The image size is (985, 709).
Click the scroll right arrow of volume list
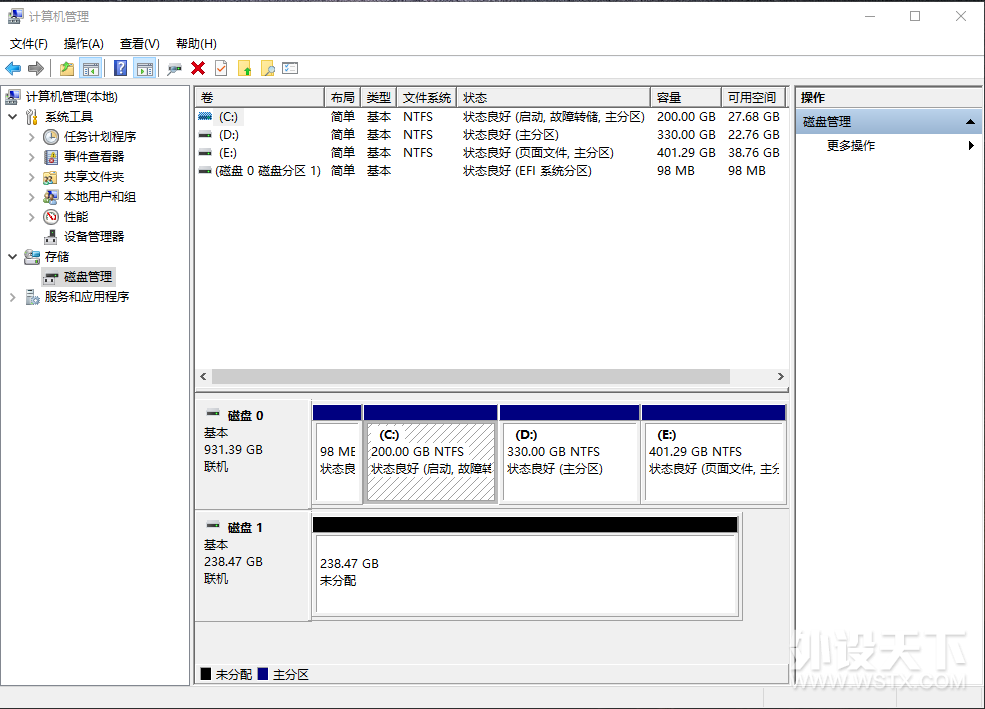point(780,376)
